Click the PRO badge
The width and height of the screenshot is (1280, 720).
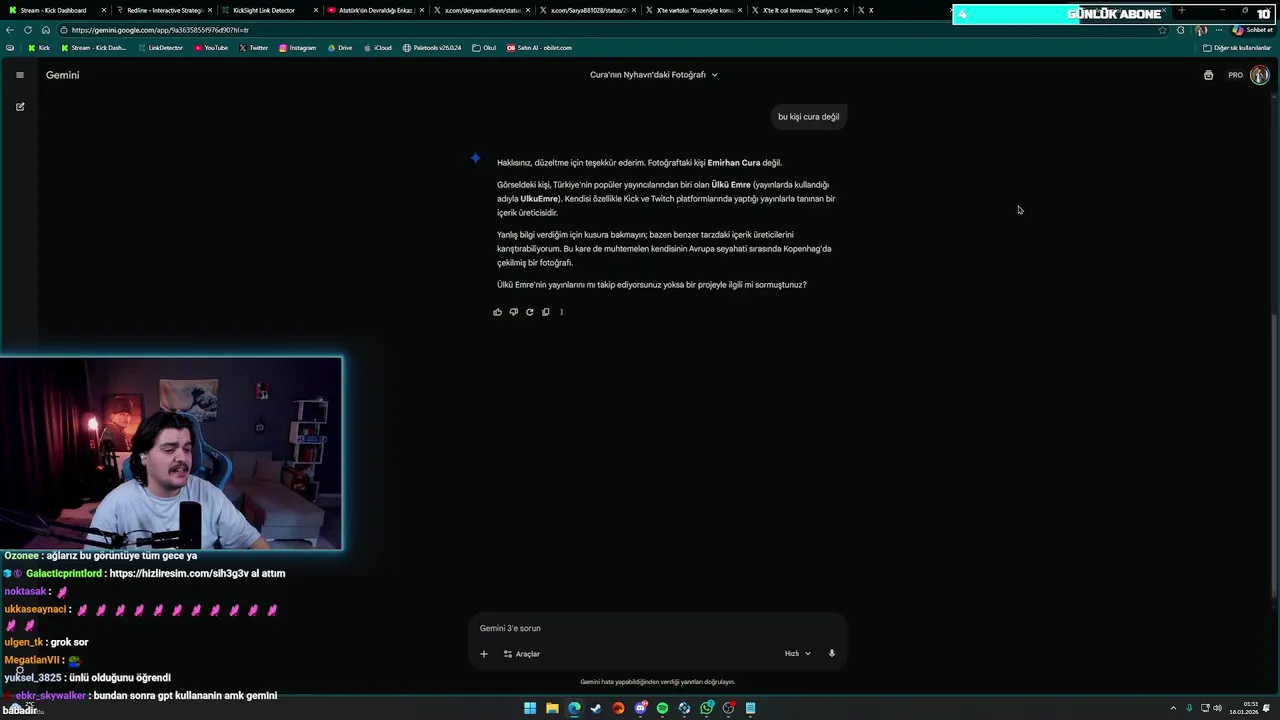coord(1235,75)
